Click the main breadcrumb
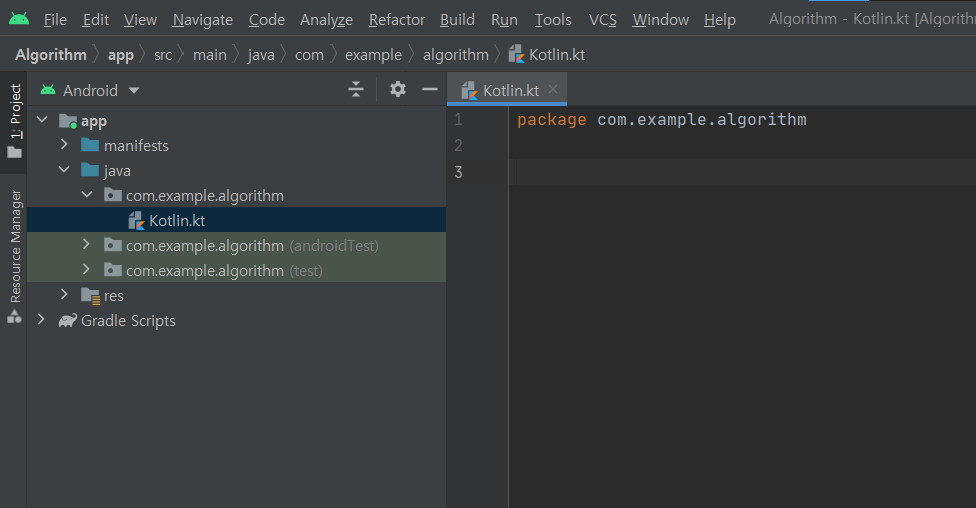The height and width of the screenshot is (508, 976). coord(210,55)
